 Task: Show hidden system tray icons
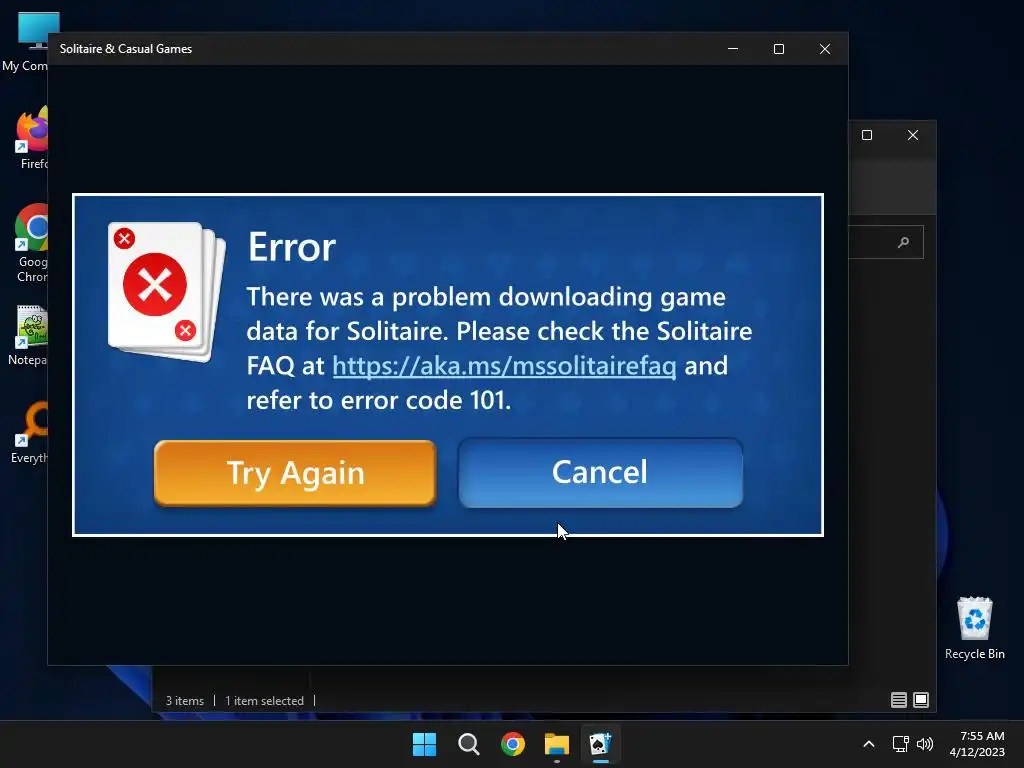[x=869, y=744]
